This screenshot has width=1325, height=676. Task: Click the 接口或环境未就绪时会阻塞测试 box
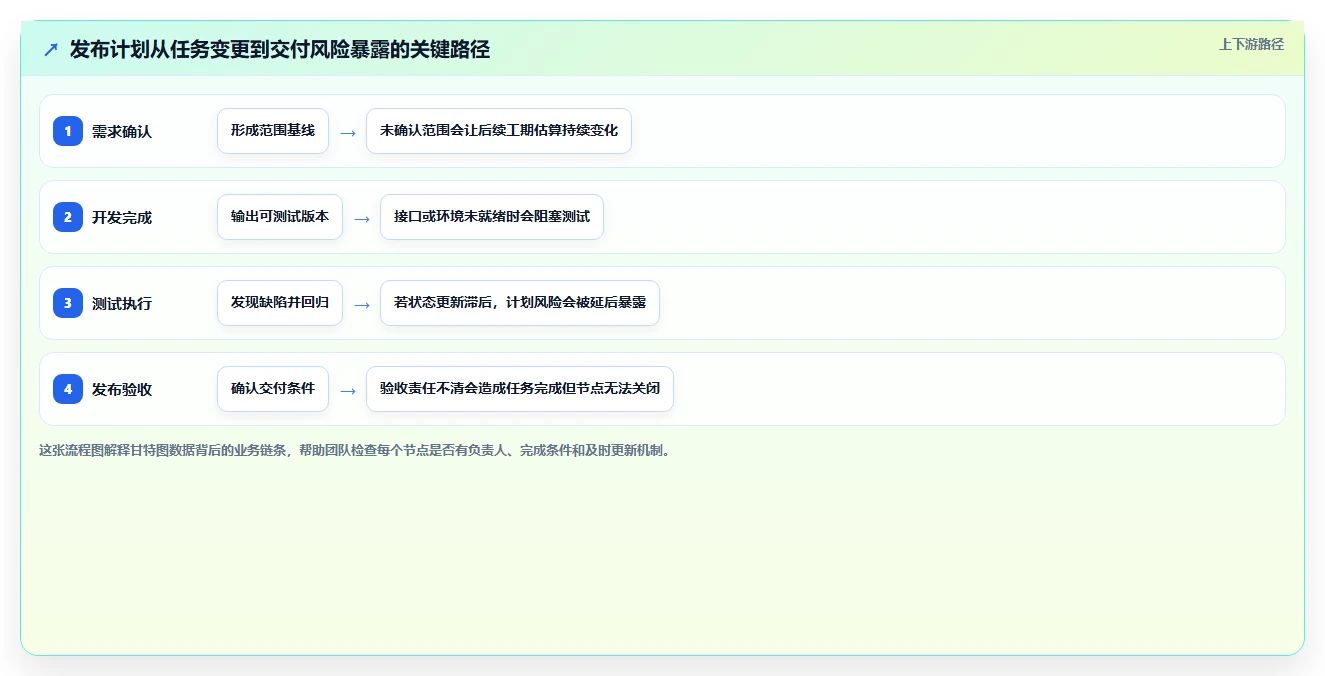point(492,217)
